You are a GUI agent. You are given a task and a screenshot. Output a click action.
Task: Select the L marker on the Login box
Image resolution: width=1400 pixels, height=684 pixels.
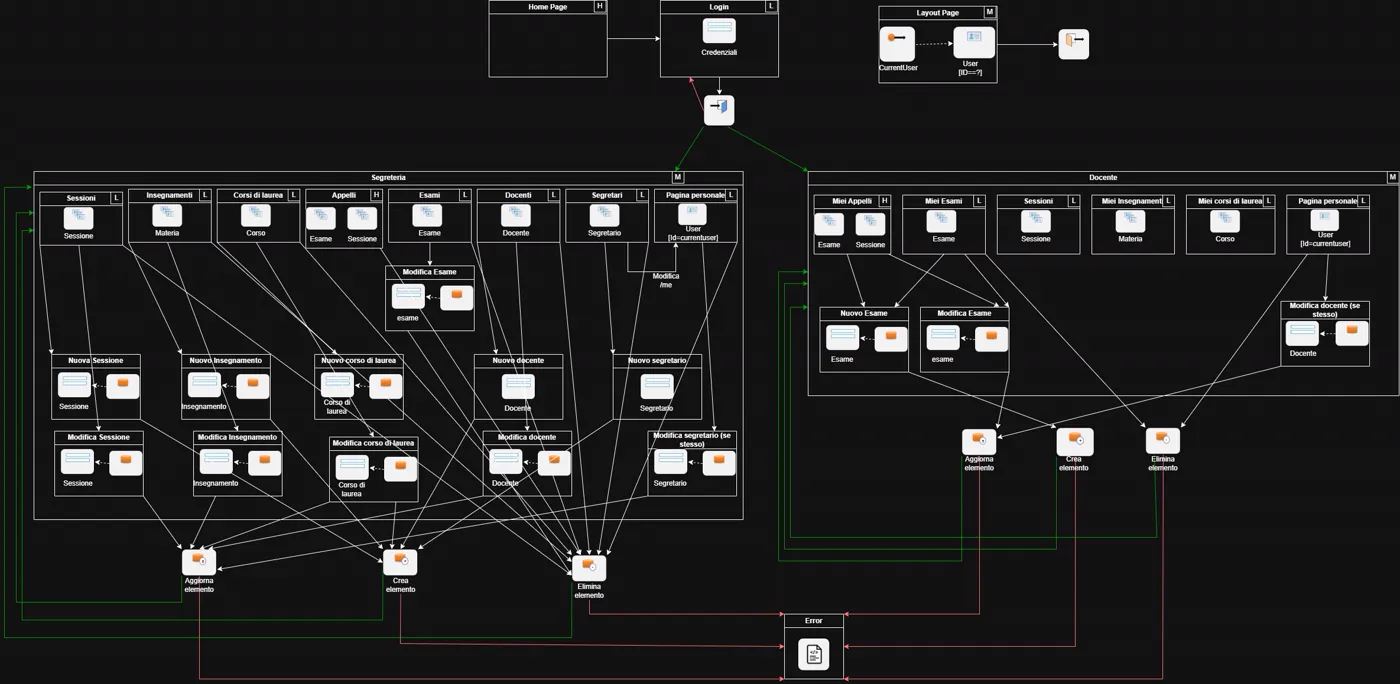tap(771, 7)
